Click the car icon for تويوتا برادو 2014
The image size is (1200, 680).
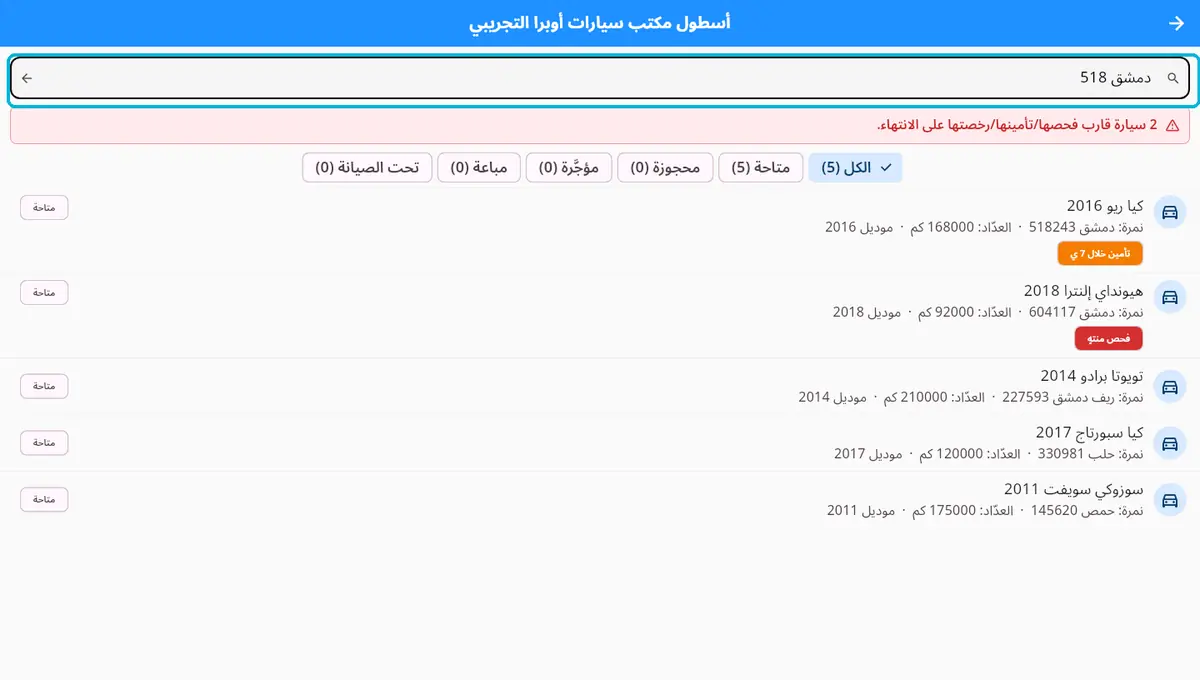(x=1169, y=386)
